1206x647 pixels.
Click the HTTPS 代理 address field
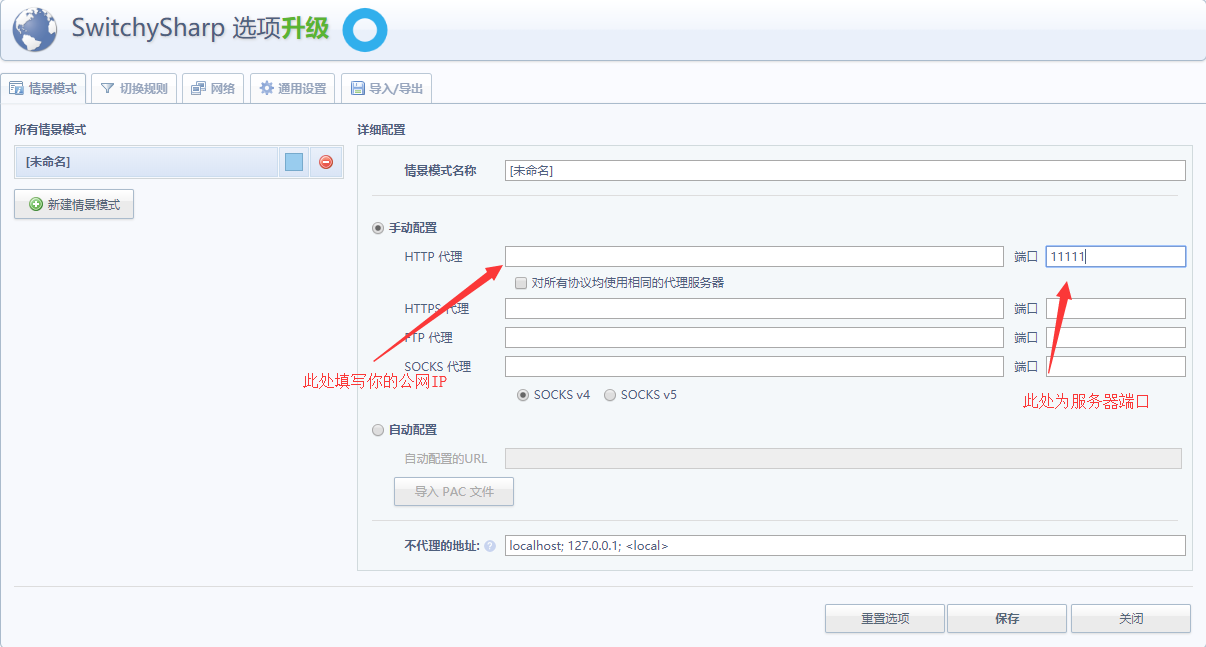click(754, 308)
